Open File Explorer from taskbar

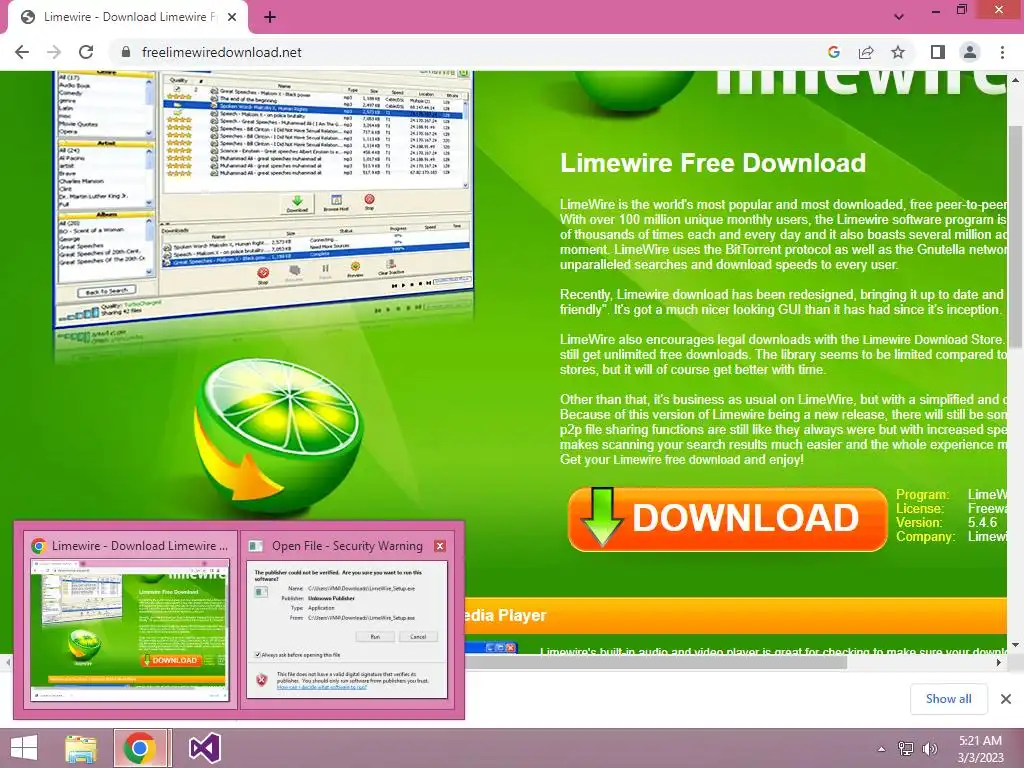(81, 748)
